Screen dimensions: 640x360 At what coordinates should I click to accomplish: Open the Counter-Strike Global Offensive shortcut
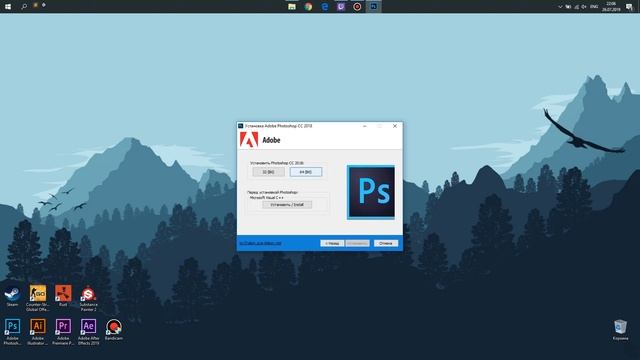click(x=38, y=298)
